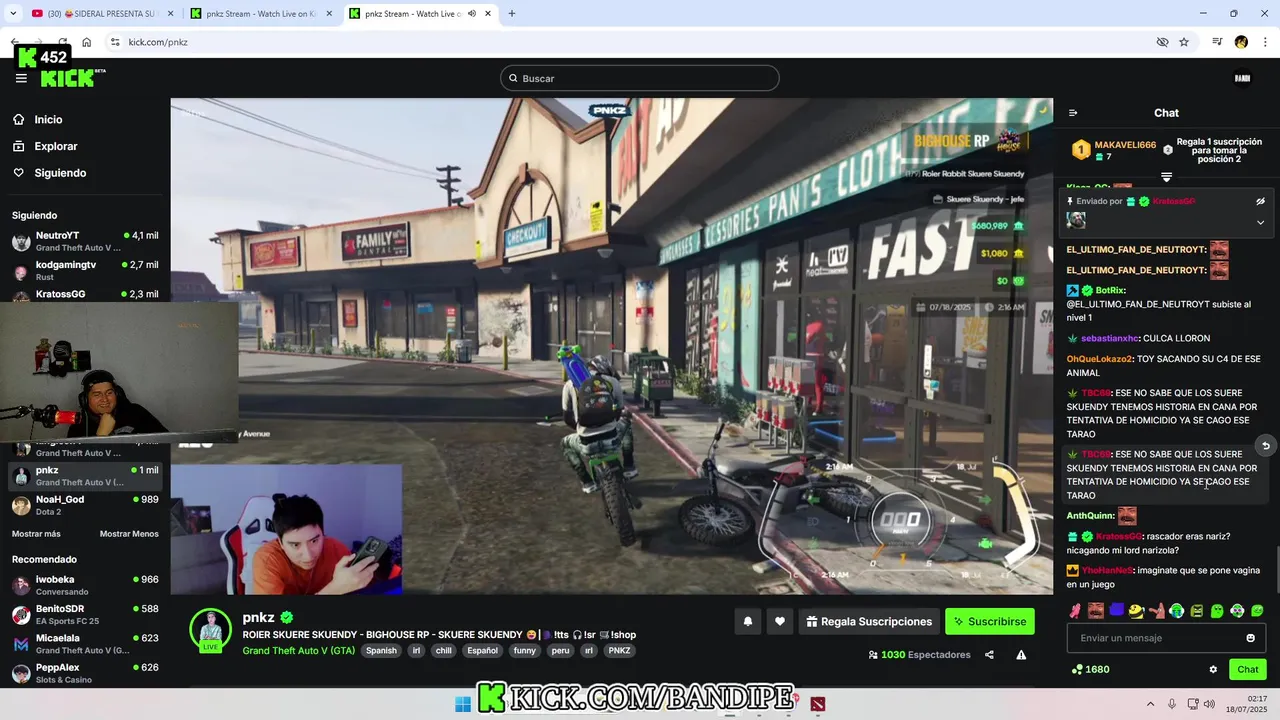Image resolution: width=1280 pixels, height=720 pixels.
Task: Select the peru tag
Action: (560, 651)
